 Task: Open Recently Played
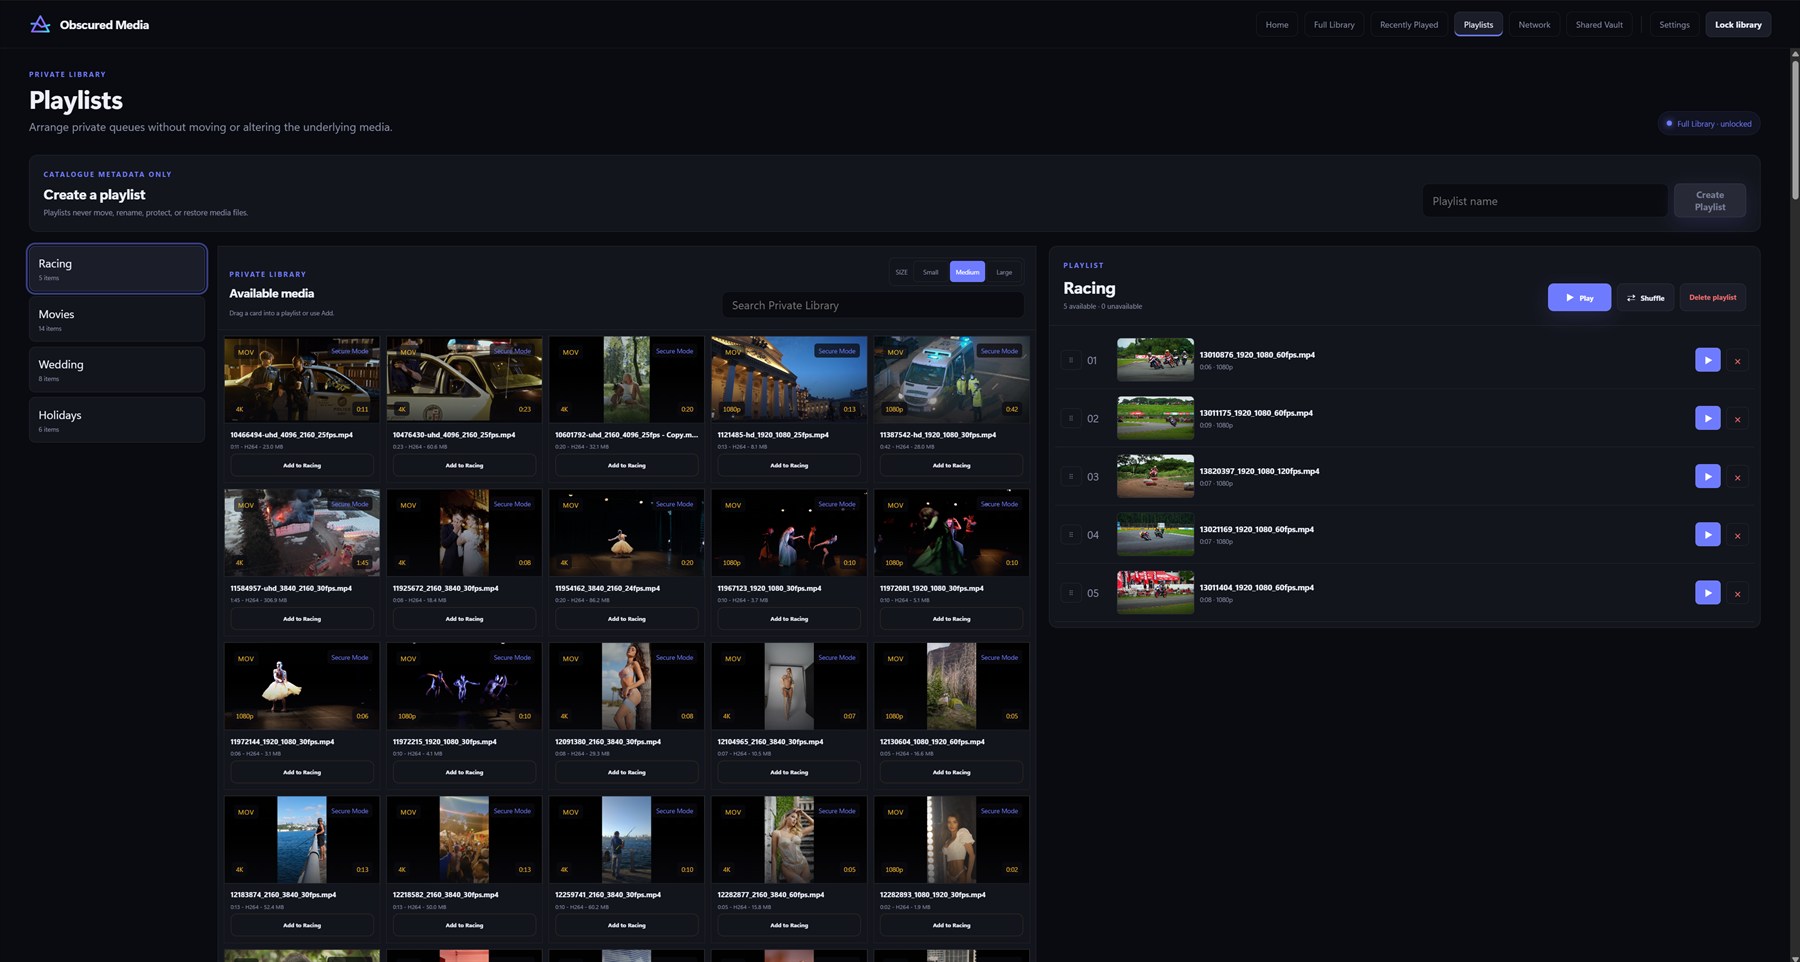coord(1409,24)
